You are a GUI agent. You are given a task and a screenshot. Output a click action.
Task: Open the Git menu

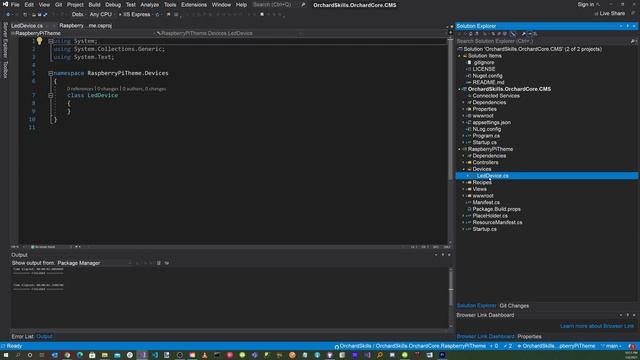pyautogui.click(x=58, y=5)
